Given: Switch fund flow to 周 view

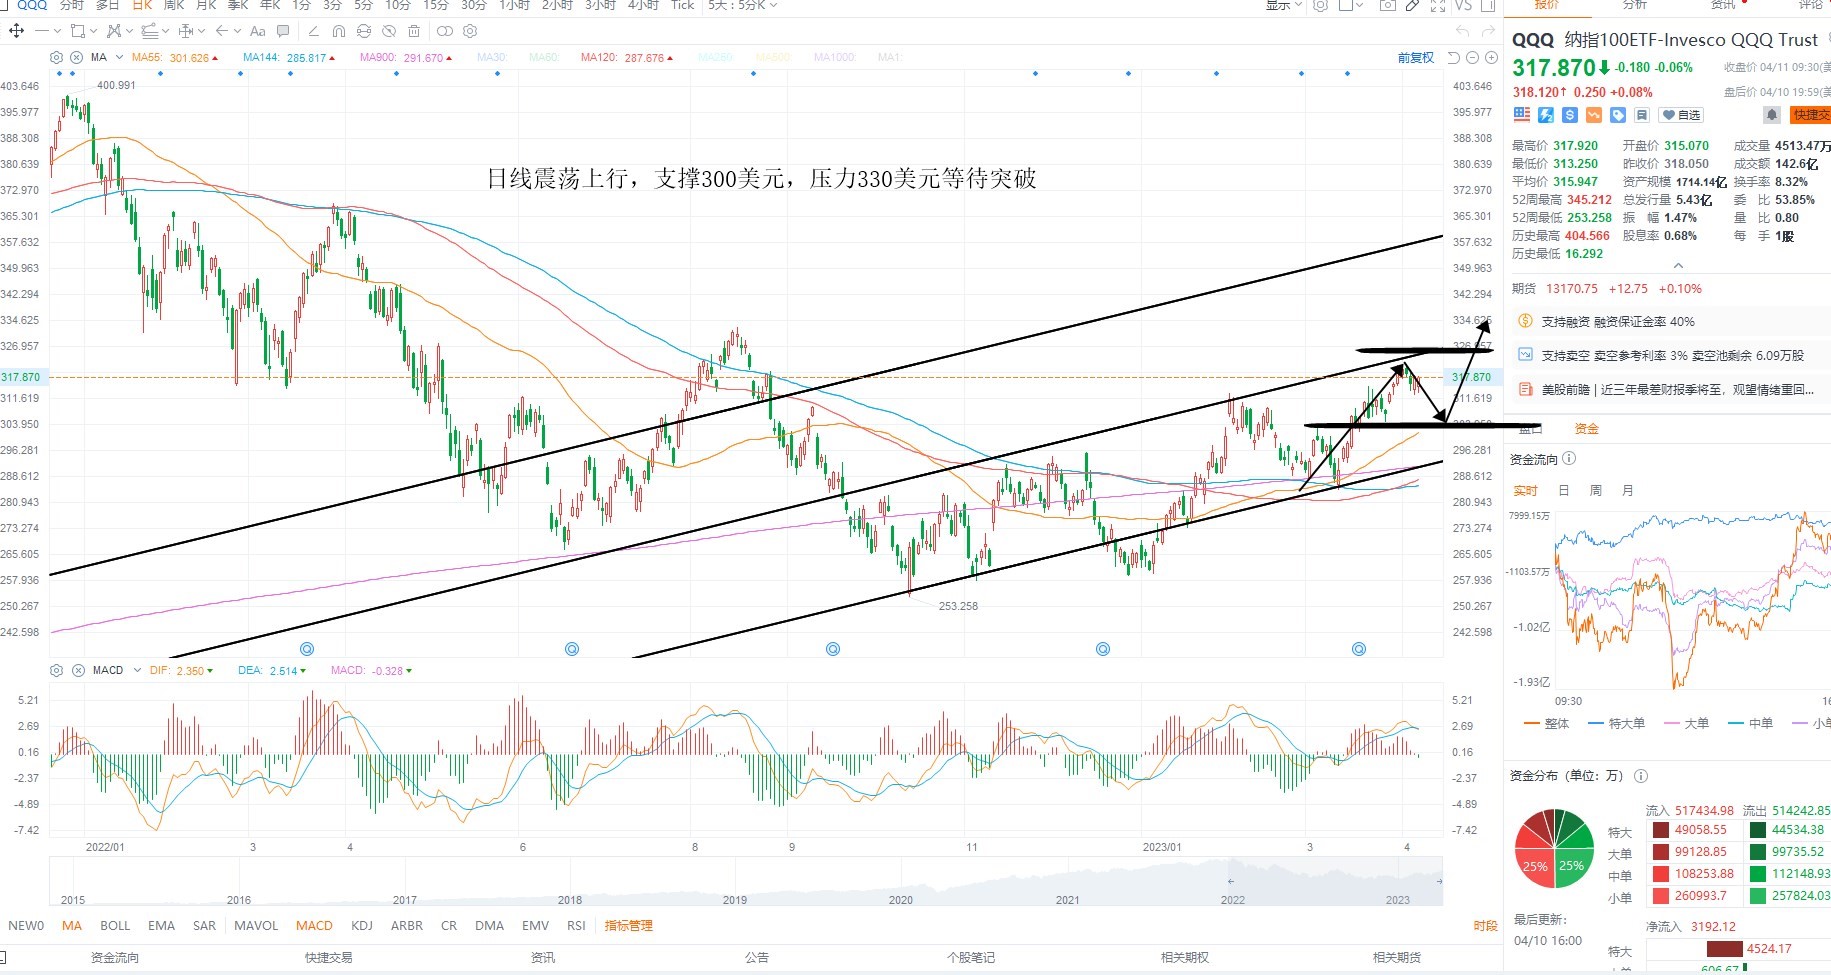Looking at the screenshot, I should [1596, 490].
